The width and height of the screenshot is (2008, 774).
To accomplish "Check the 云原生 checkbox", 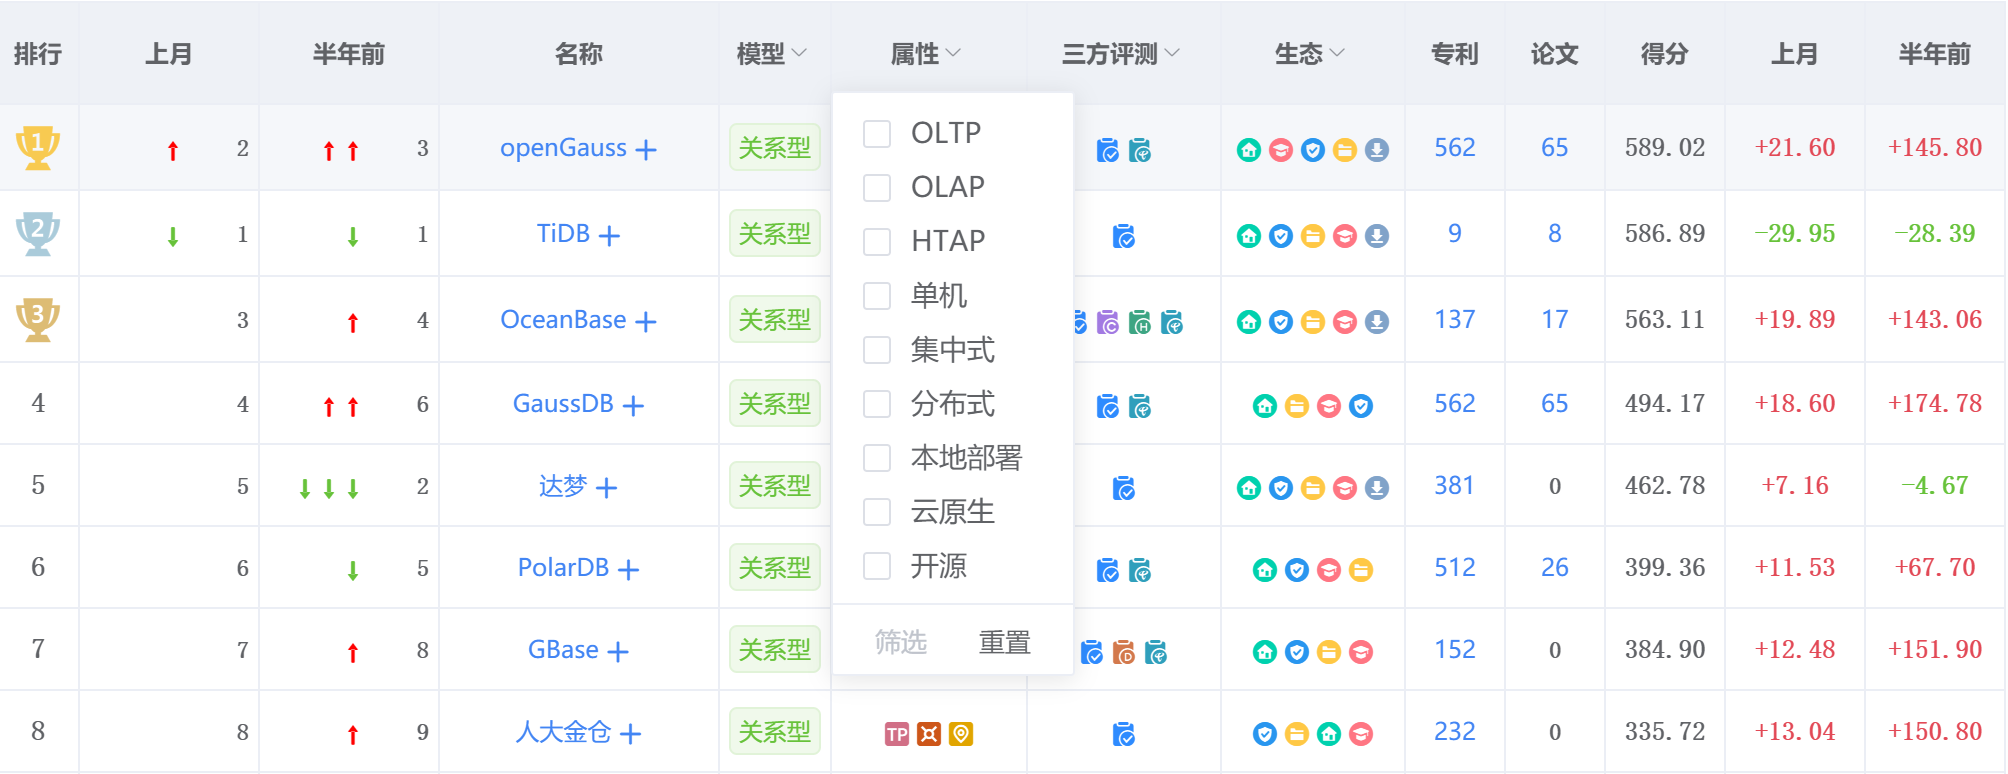I will pyautogui.click(x=877, y=511).
